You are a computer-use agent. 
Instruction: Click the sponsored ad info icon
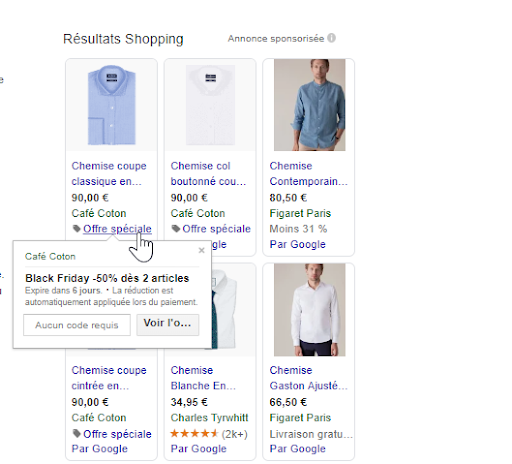tap(331, 38)
